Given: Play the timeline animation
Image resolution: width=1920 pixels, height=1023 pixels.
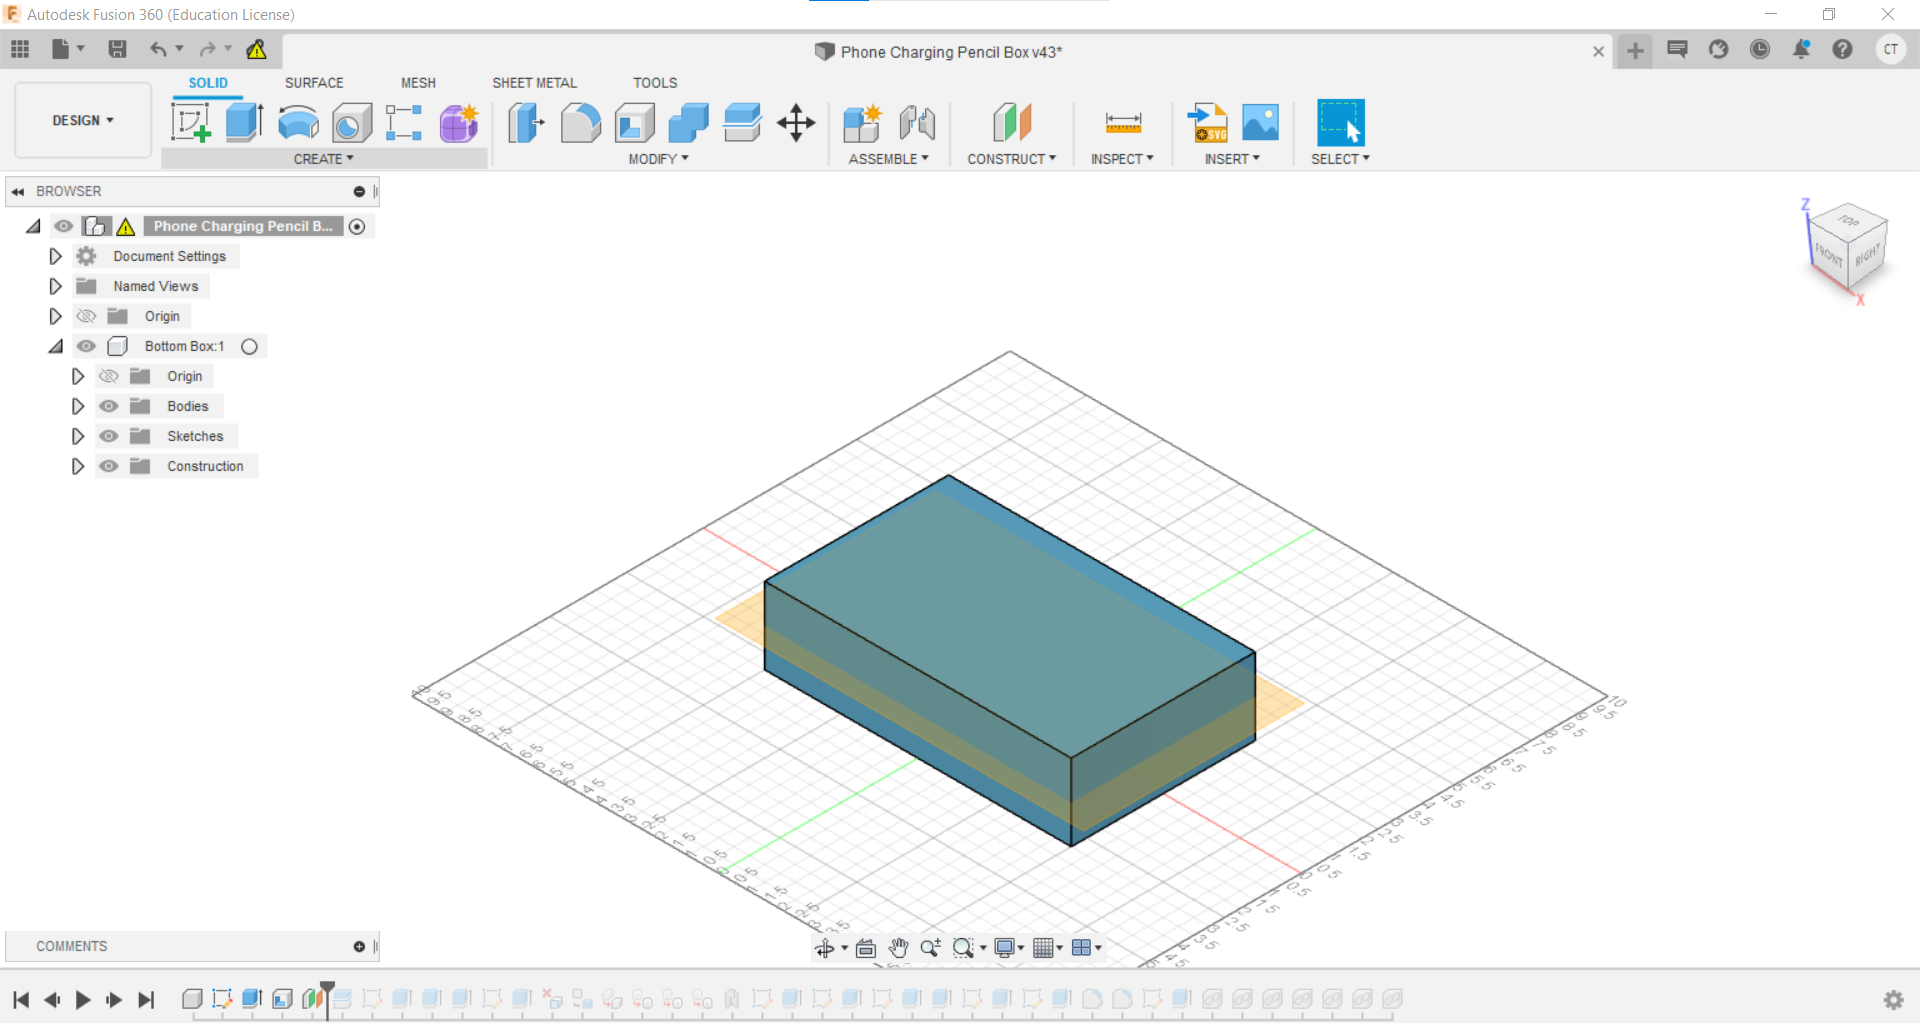Looking at the screenshot, I should click(83, 999).
